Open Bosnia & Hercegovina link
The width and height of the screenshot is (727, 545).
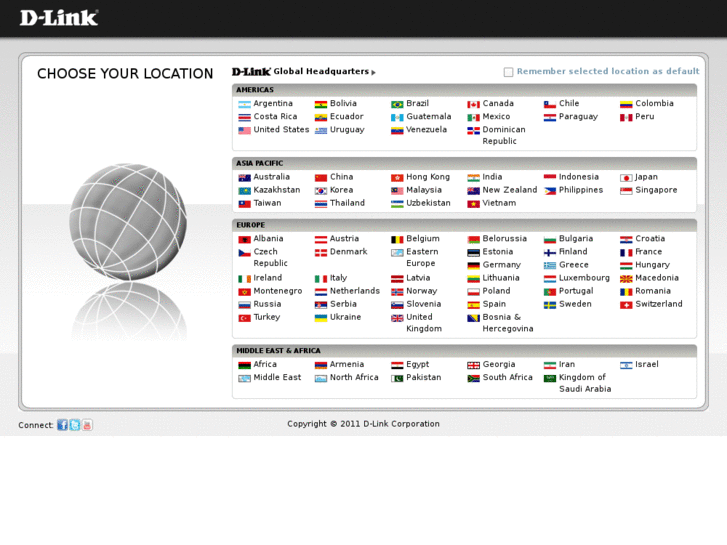point(508,323)
